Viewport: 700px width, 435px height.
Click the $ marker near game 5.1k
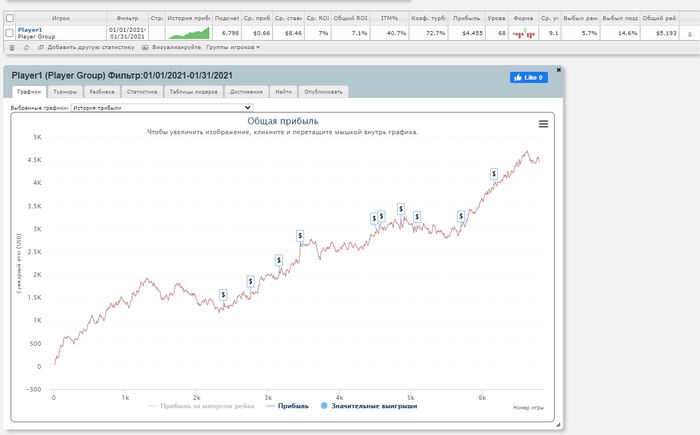click(x=417, y=217)
